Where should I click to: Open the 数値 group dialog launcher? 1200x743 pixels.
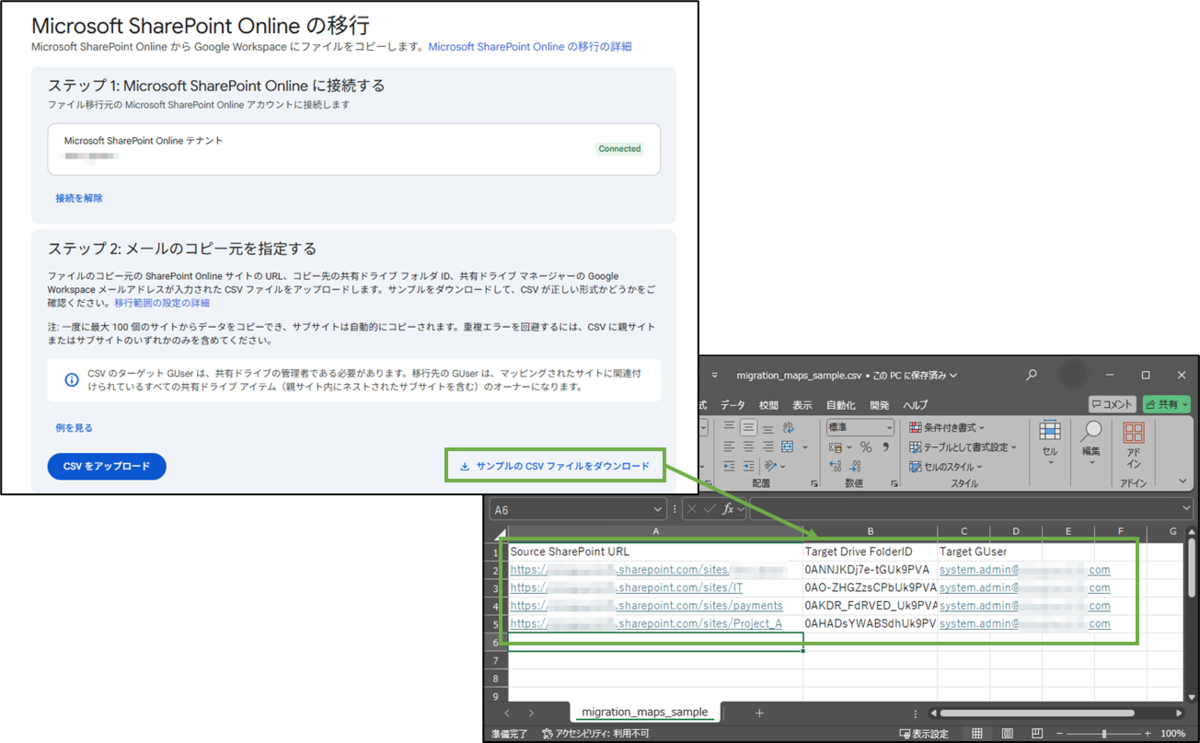click(894, 483)
